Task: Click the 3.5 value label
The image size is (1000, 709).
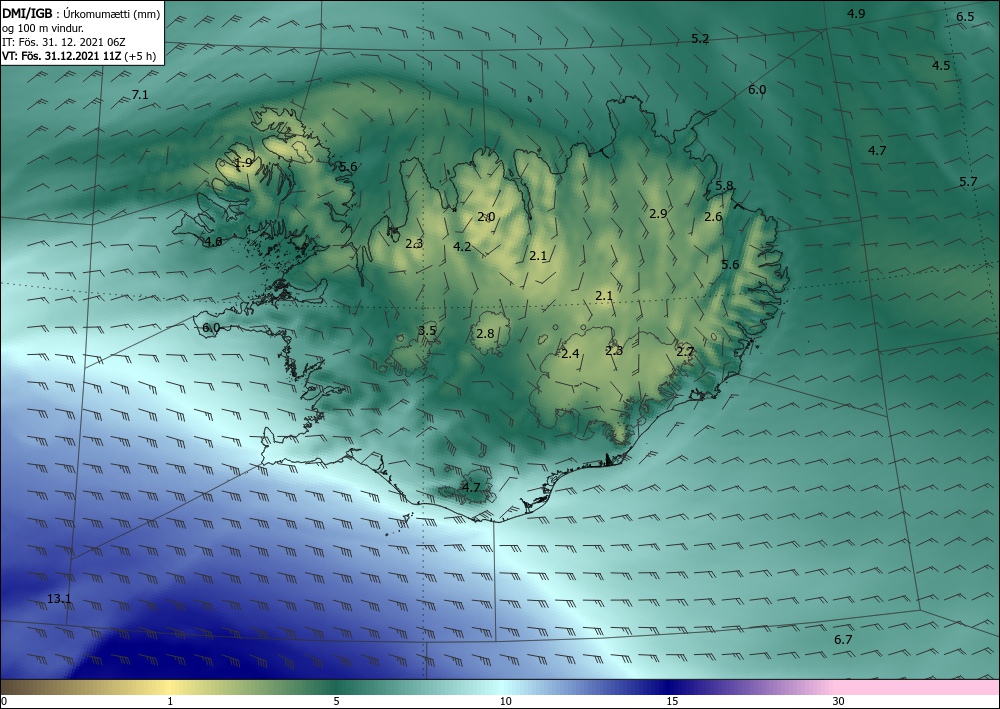Action: (427, 330)
